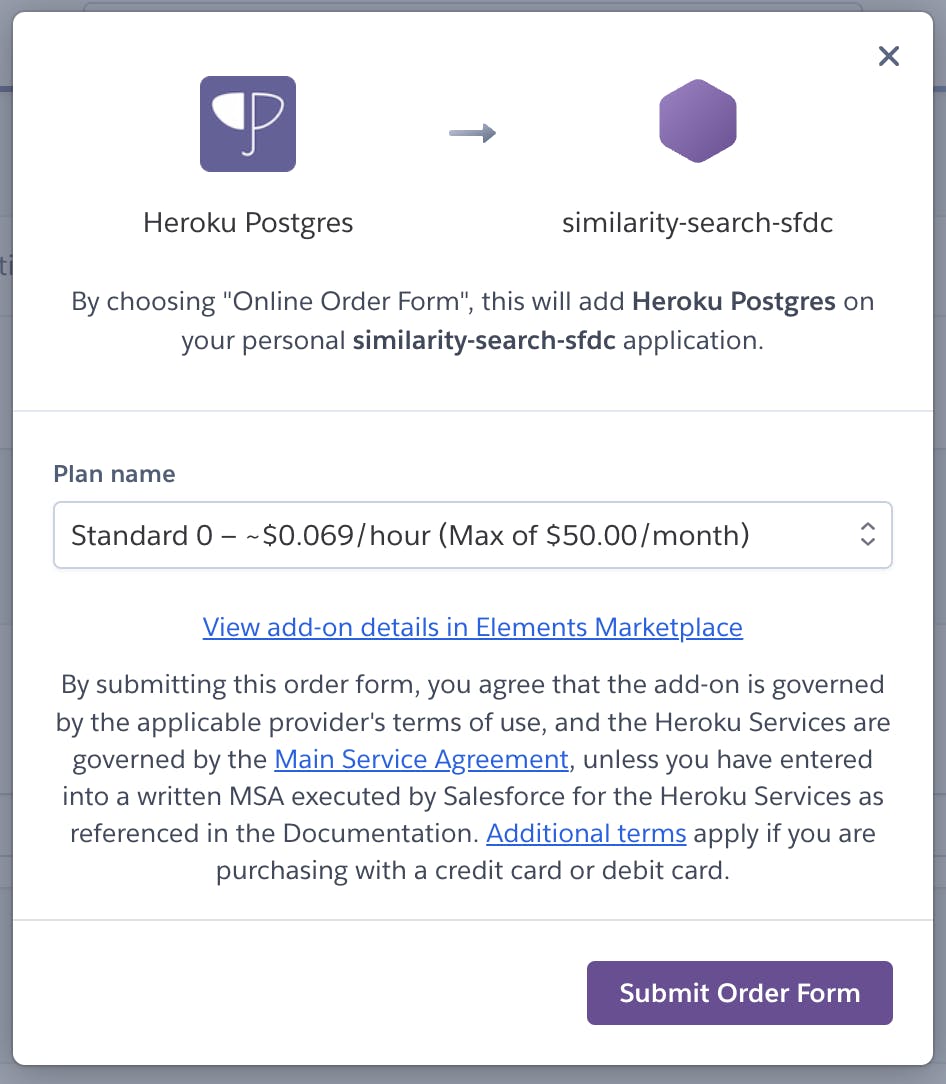Click bold Heroku Postgres in the description
This screenshot has width=946, height=1084.
click(734, 301)
